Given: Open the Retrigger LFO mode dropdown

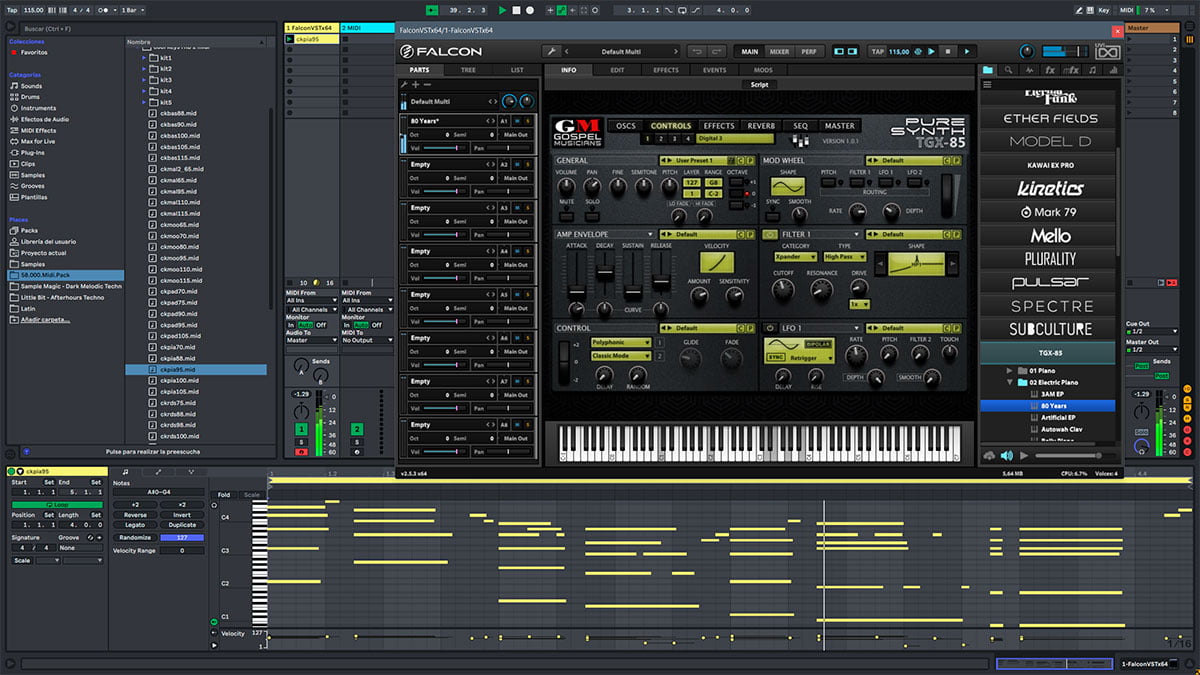Looking at the screenshot, I should (810, 356).
